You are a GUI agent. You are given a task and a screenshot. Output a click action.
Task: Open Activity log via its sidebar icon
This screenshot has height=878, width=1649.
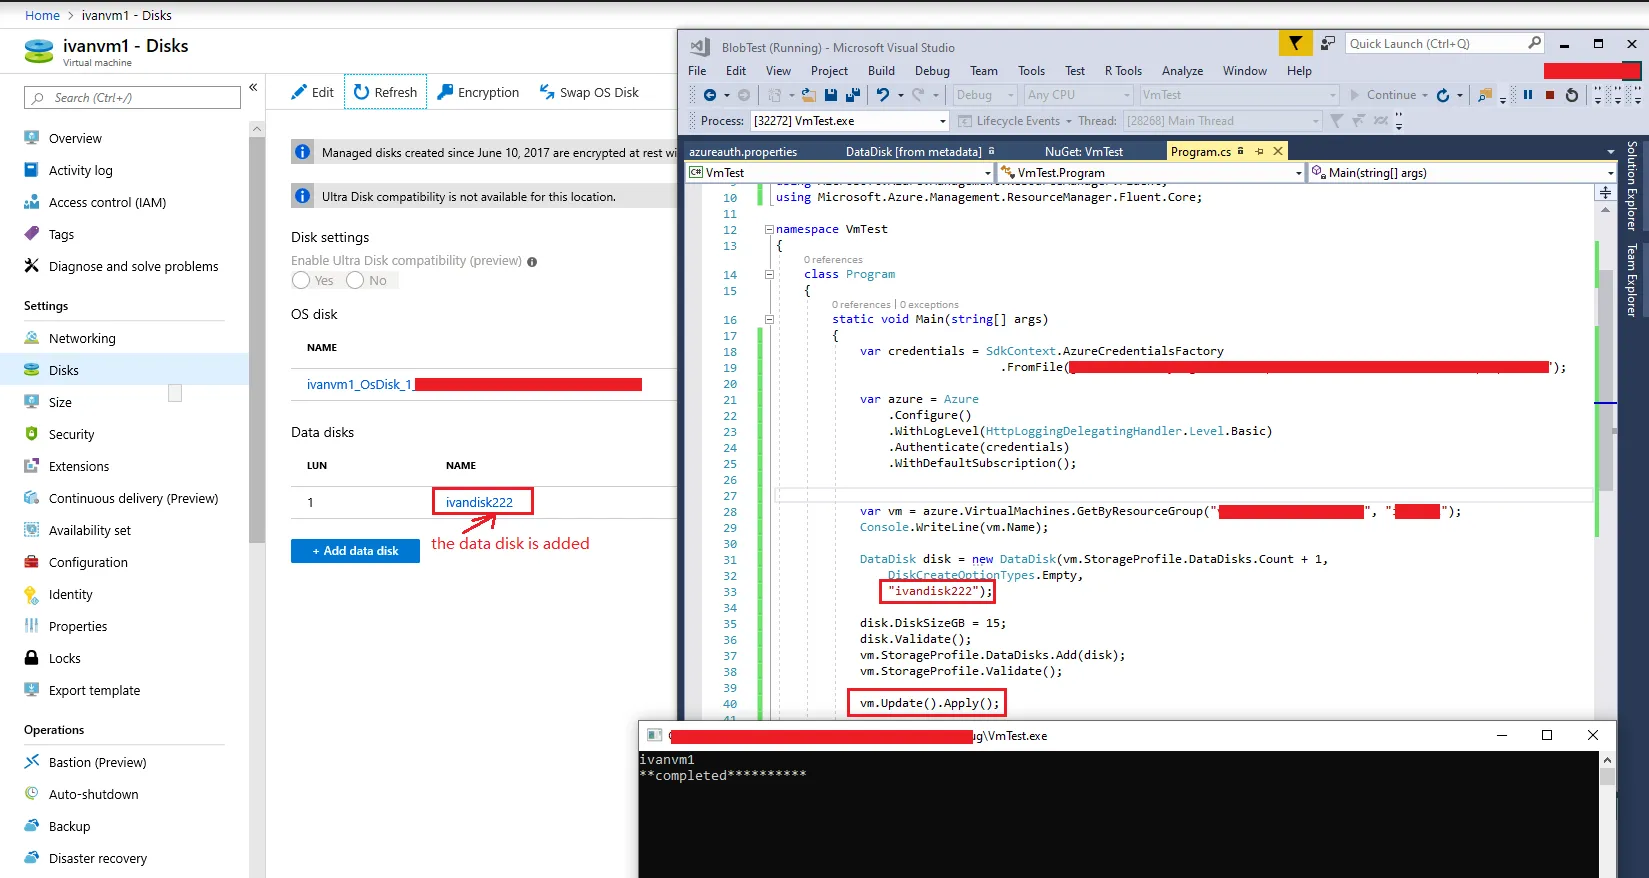click(32, 170)
